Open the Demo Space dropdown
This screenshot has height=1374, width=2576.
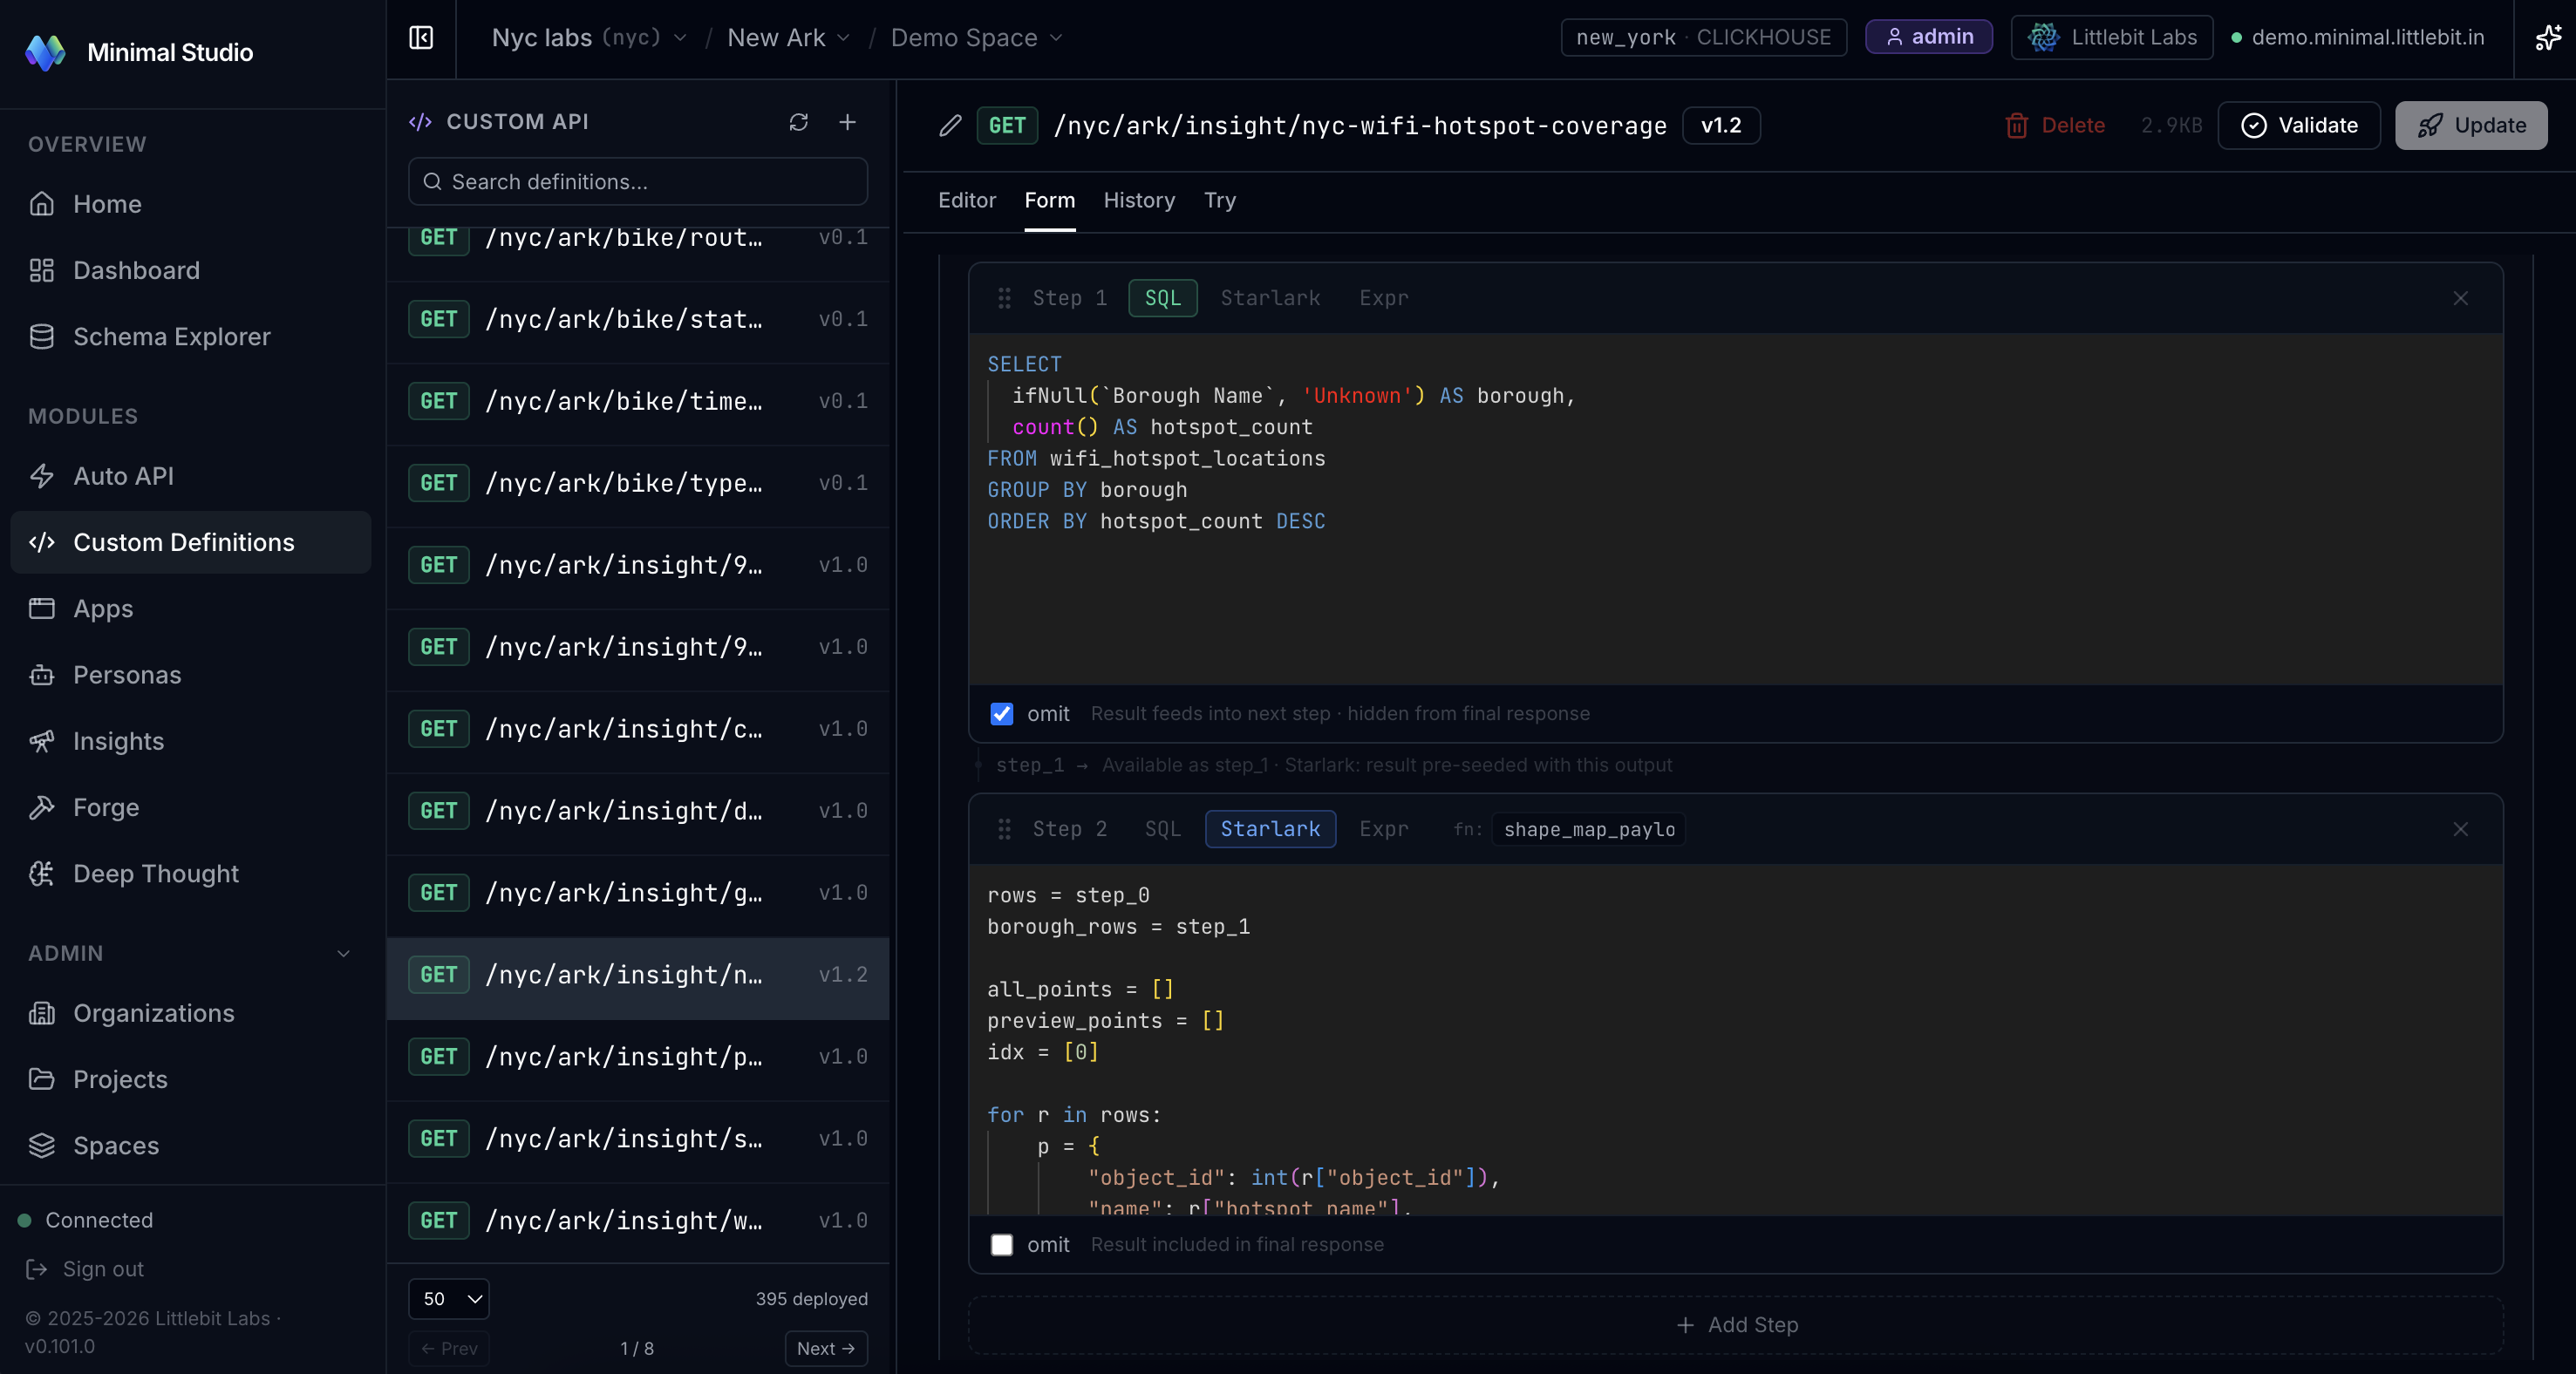pyautogui.click(x=976, y=37)
